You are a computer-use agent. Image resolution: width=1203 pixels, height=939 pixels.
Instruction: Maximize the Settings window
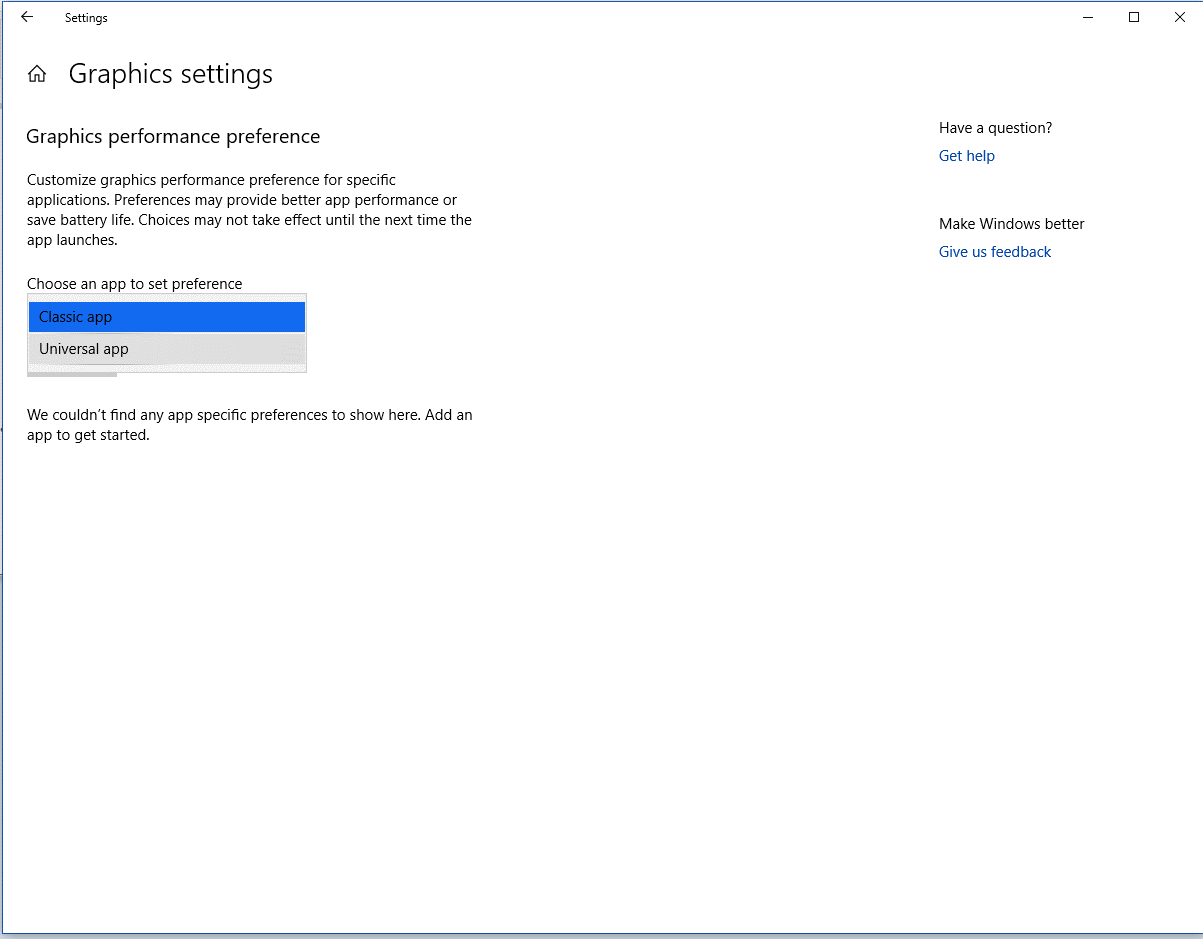[1134, 17]
